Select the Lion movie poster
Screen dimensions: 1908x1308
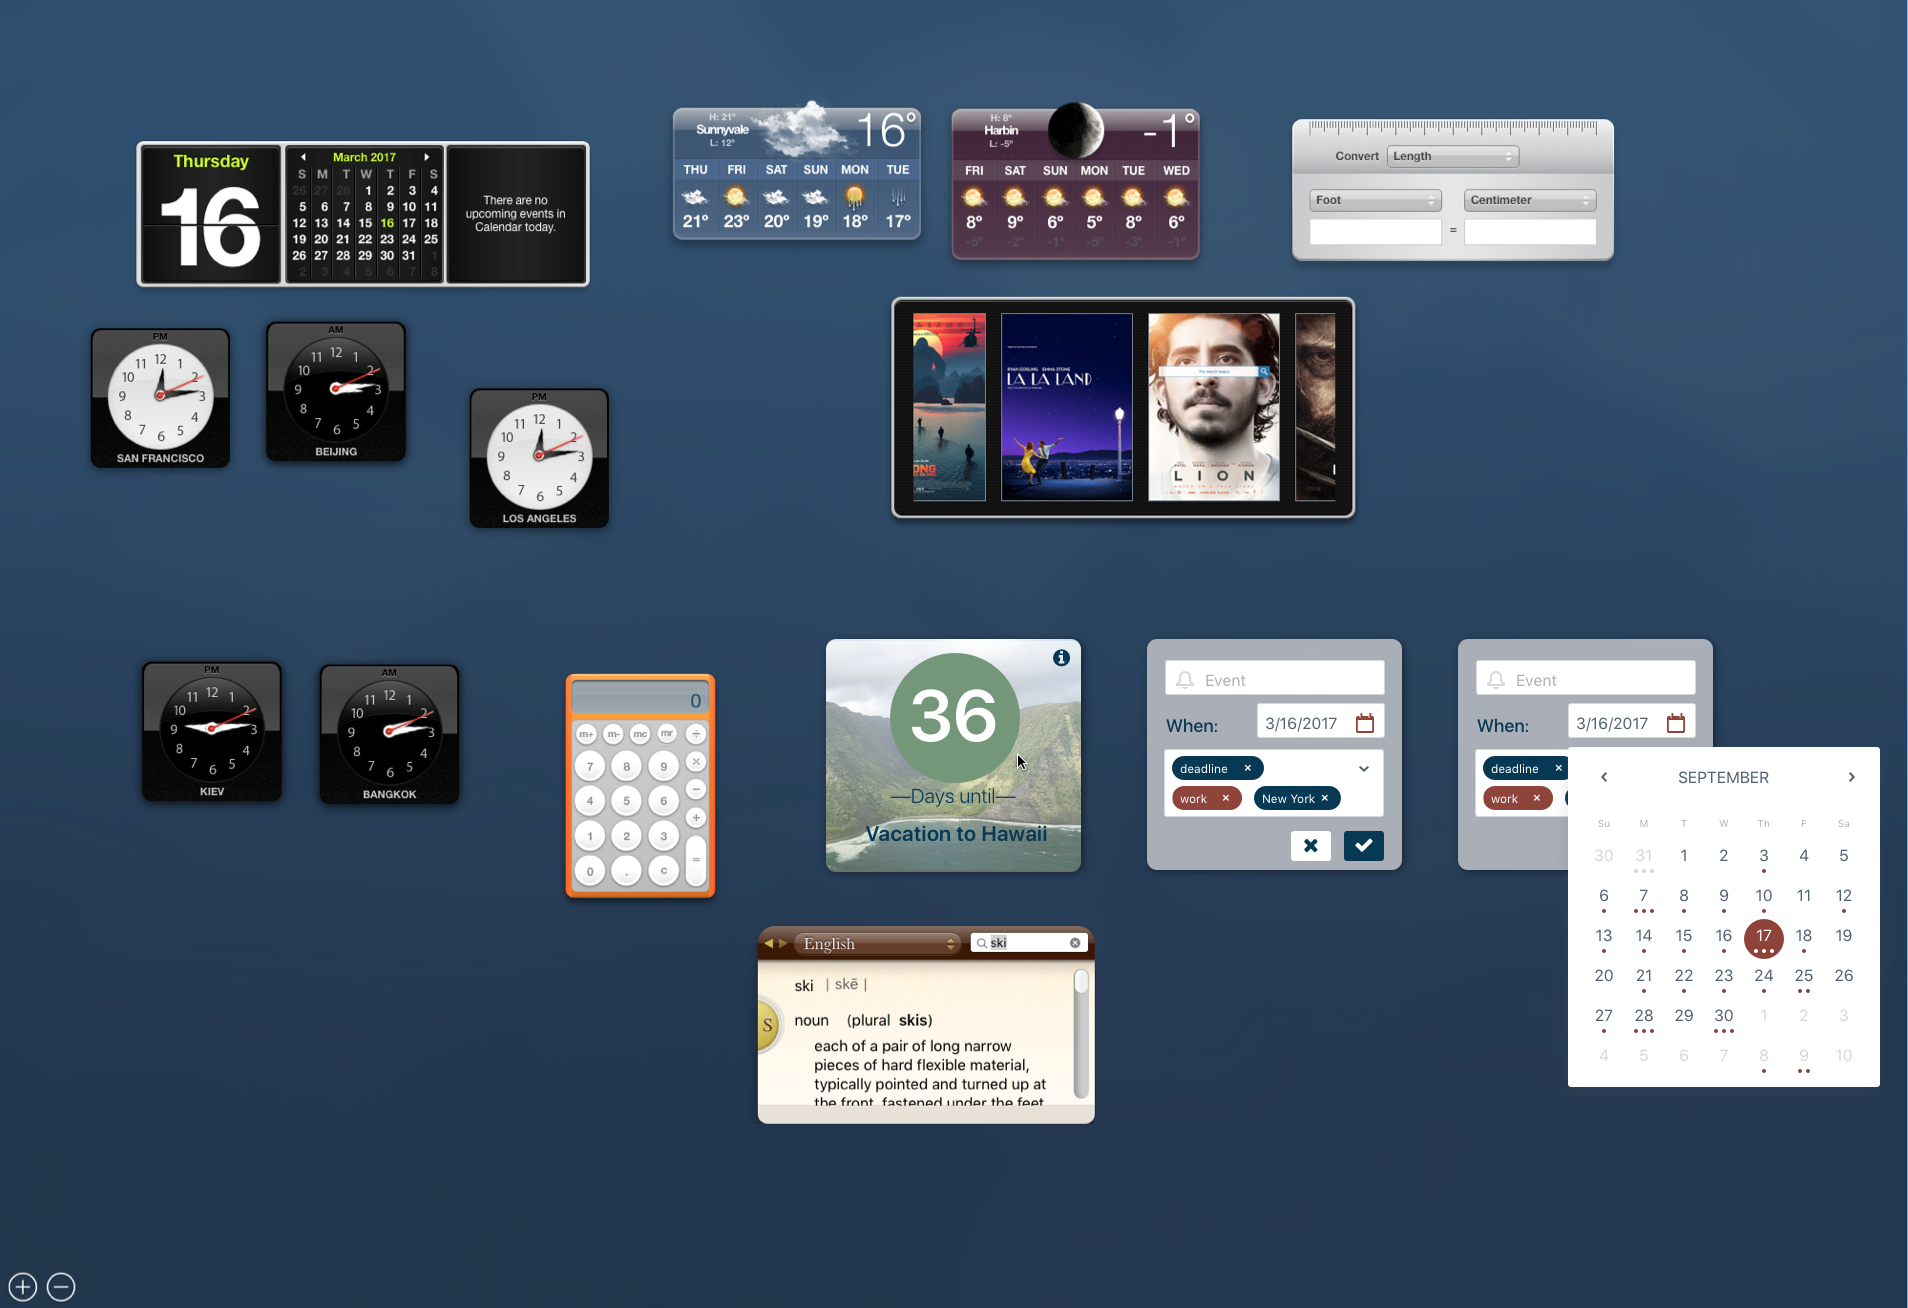1214,407
